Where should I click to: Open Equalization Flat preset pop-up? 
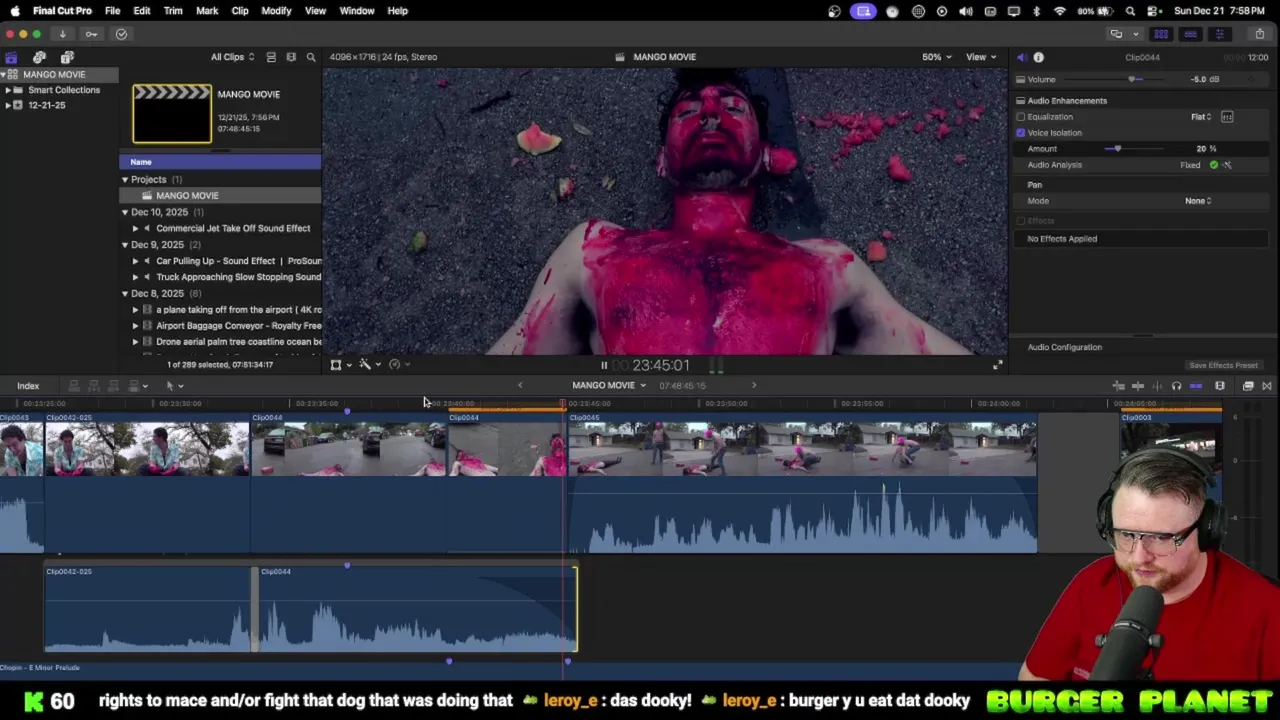coord(1201,117)
